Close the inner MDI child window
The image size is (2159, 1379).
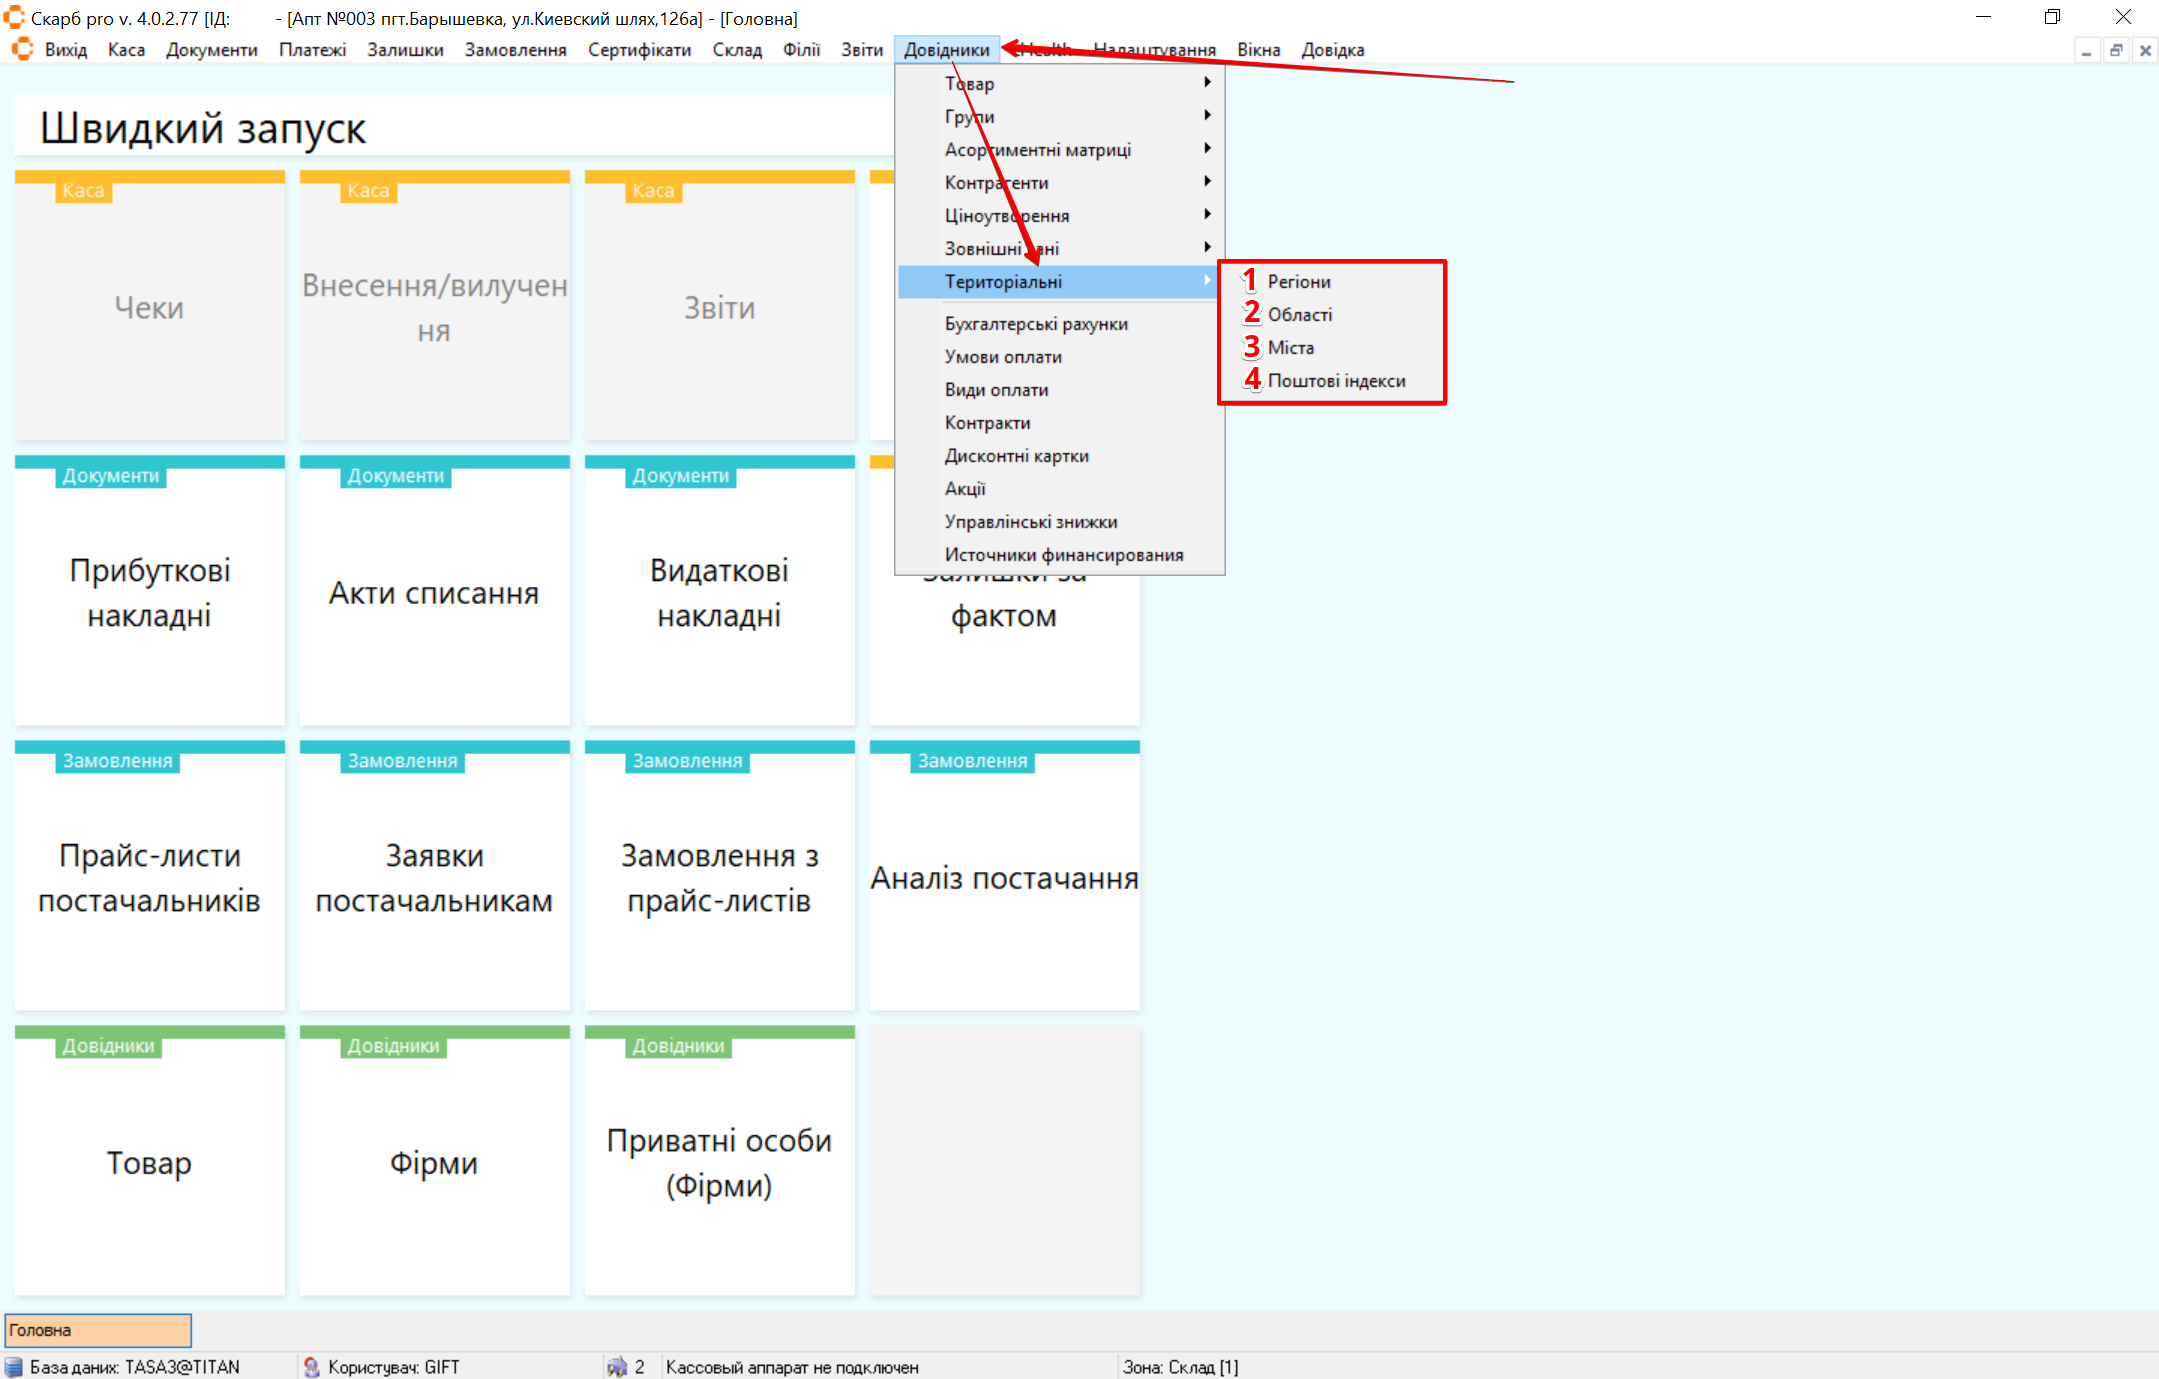click(2145, 50)
